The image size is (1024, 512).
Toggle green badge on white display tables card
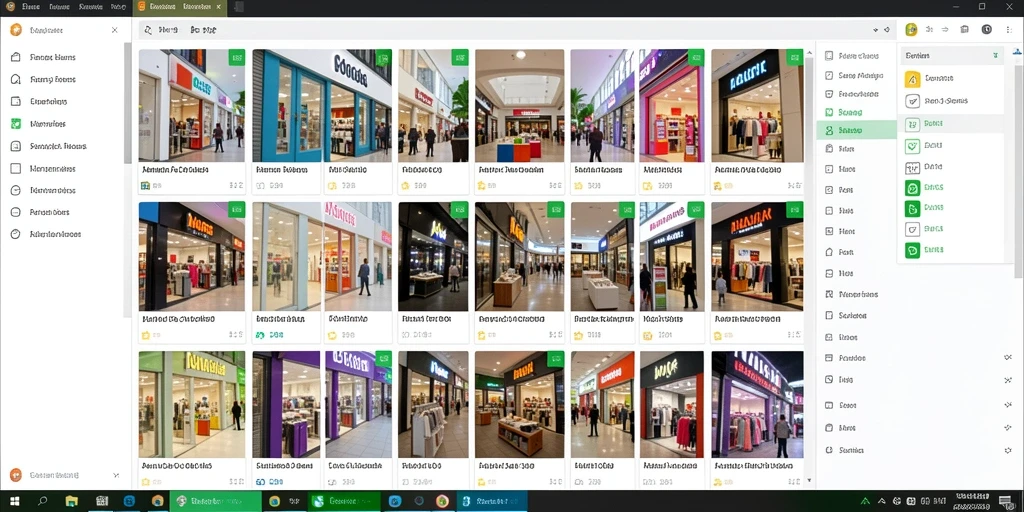[626, 210]
